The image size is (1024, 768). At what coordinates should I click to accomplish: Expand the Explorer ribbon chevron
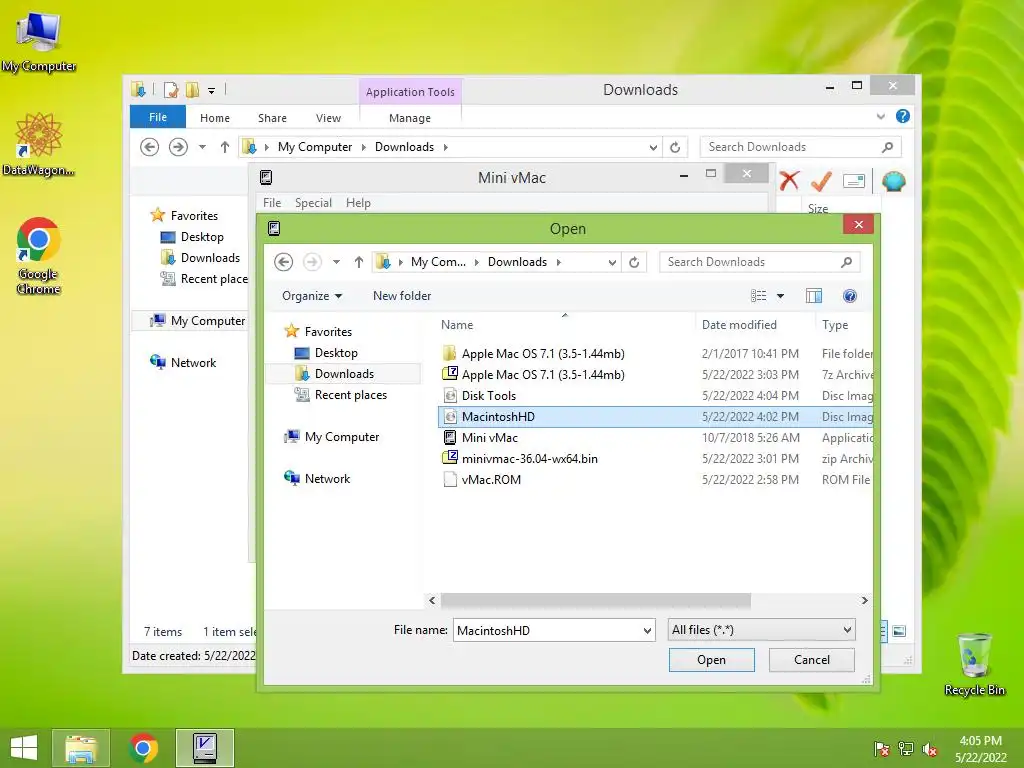[880, 116]
